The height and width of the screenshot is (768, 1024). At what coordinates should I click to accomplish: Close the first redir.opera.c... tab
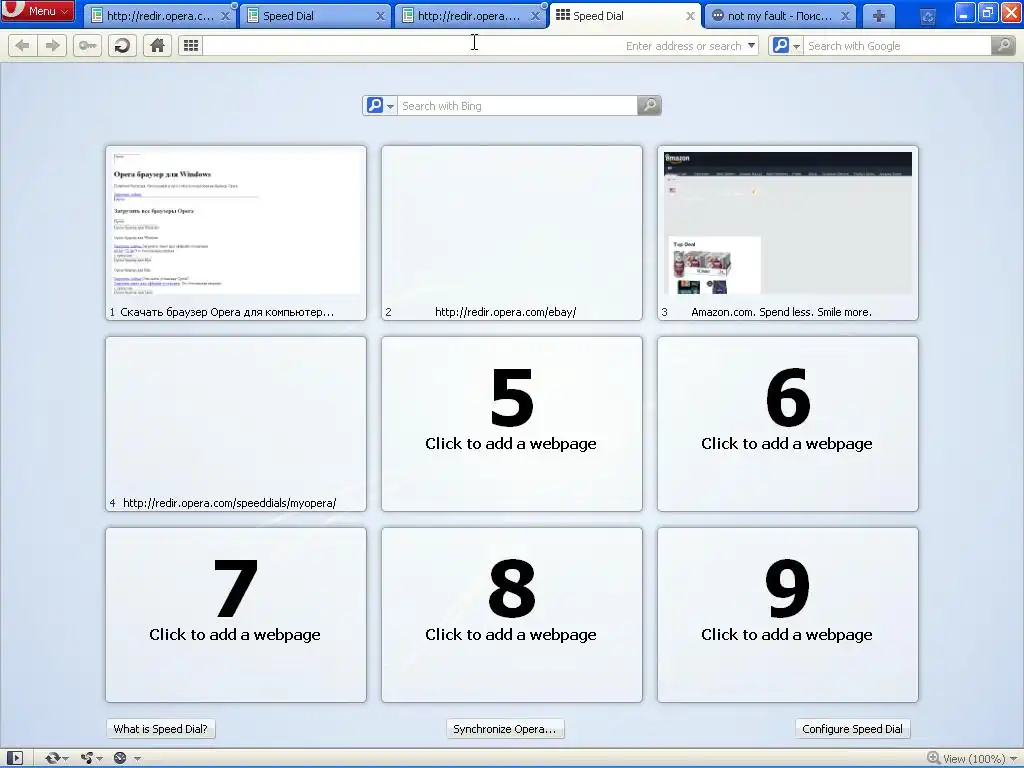pos(225,16)
